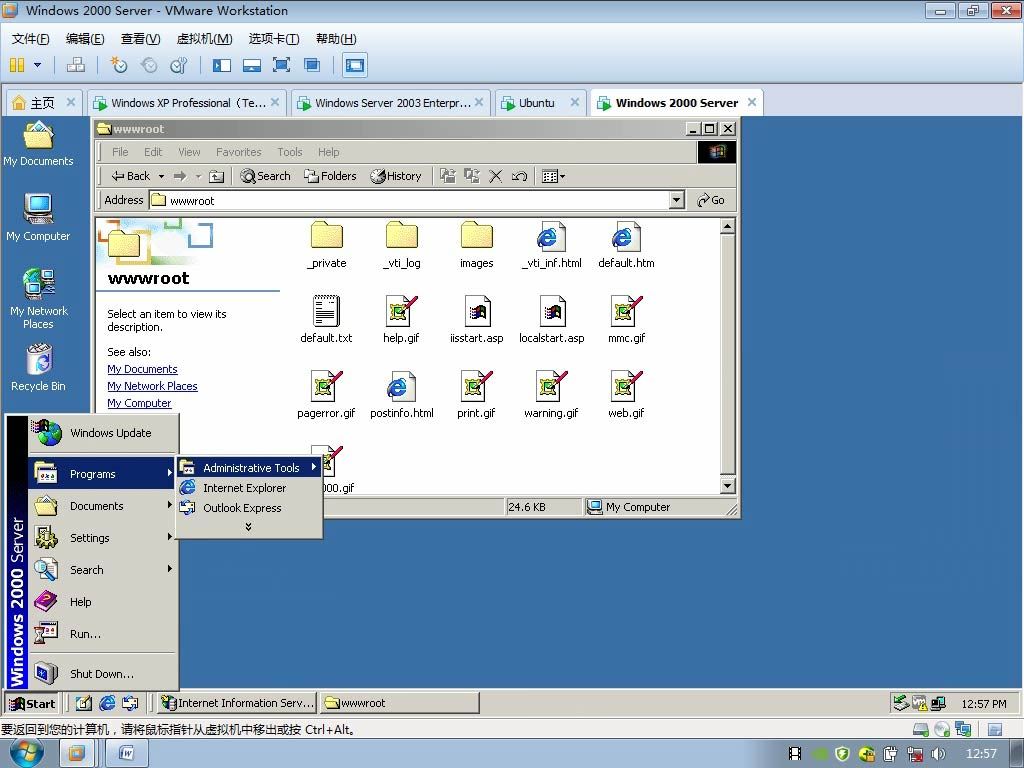Click the Start button
The image size is (1024, 768).
[32, 703]
